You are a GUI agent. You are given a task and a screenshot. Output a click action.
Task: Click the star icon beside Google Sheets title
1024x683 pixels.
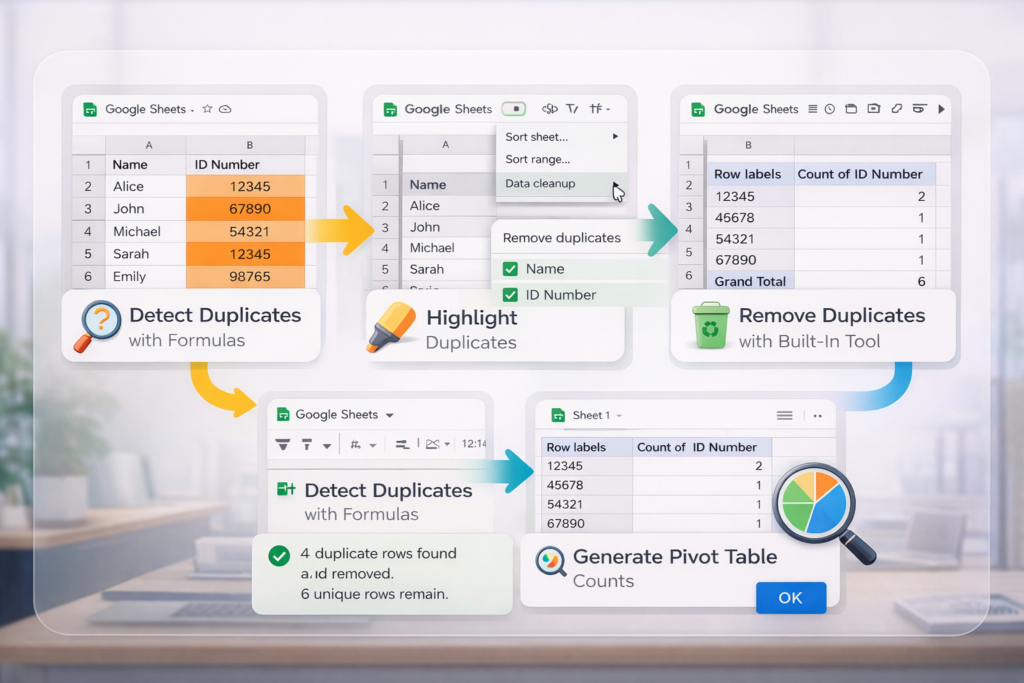click(x=207, y=109)
